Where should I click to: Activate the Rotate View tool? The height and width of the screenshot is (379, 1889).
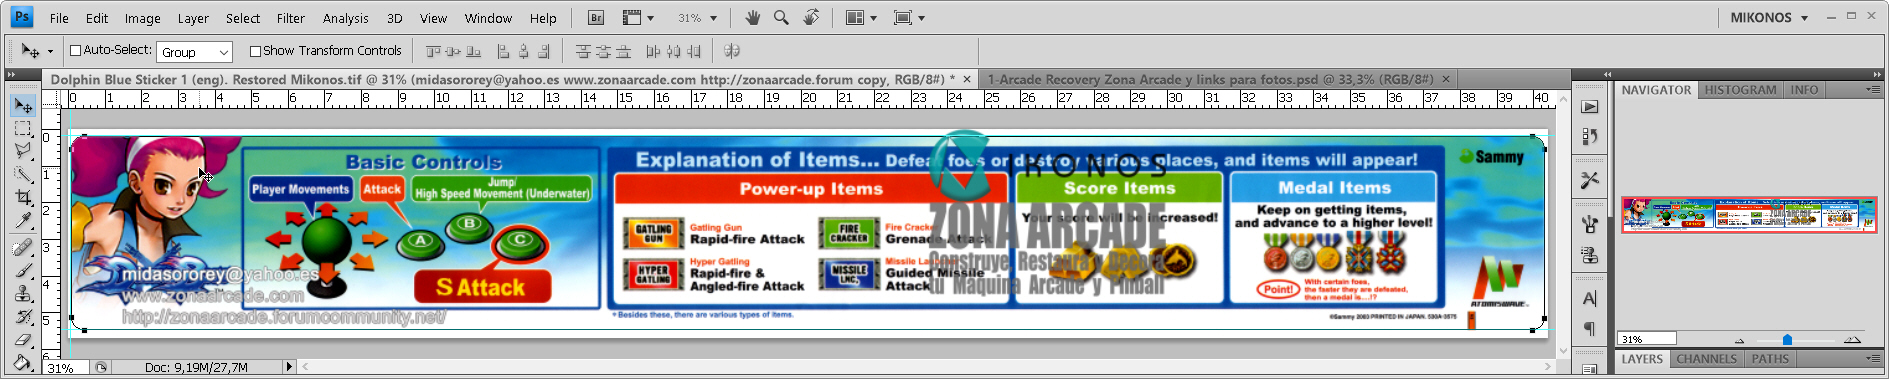tap(811, 18)
